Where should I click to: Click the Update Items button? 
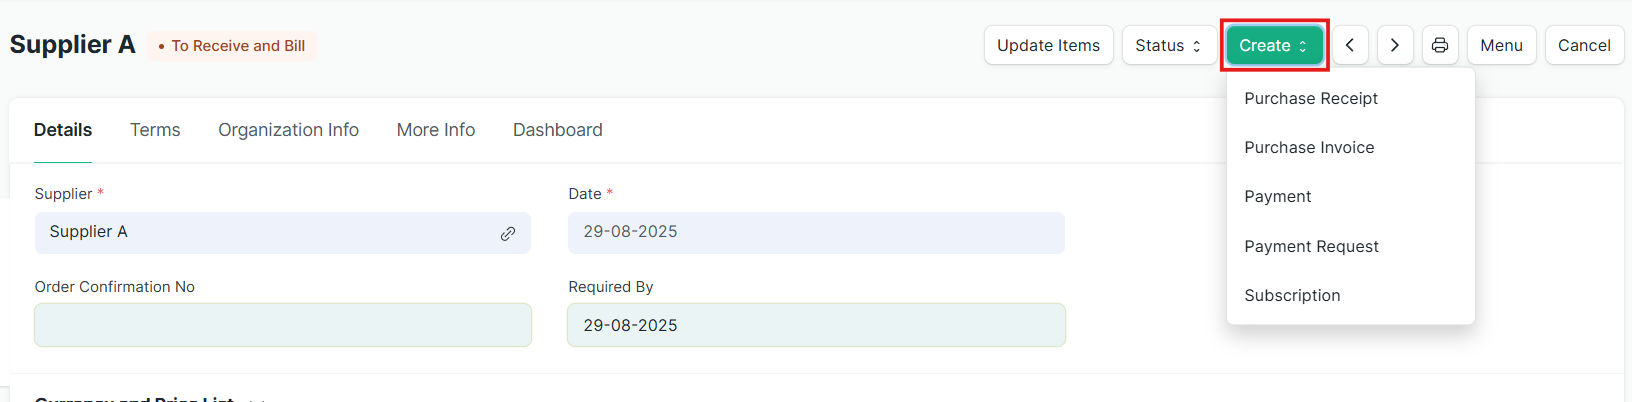click(1048, 45)
